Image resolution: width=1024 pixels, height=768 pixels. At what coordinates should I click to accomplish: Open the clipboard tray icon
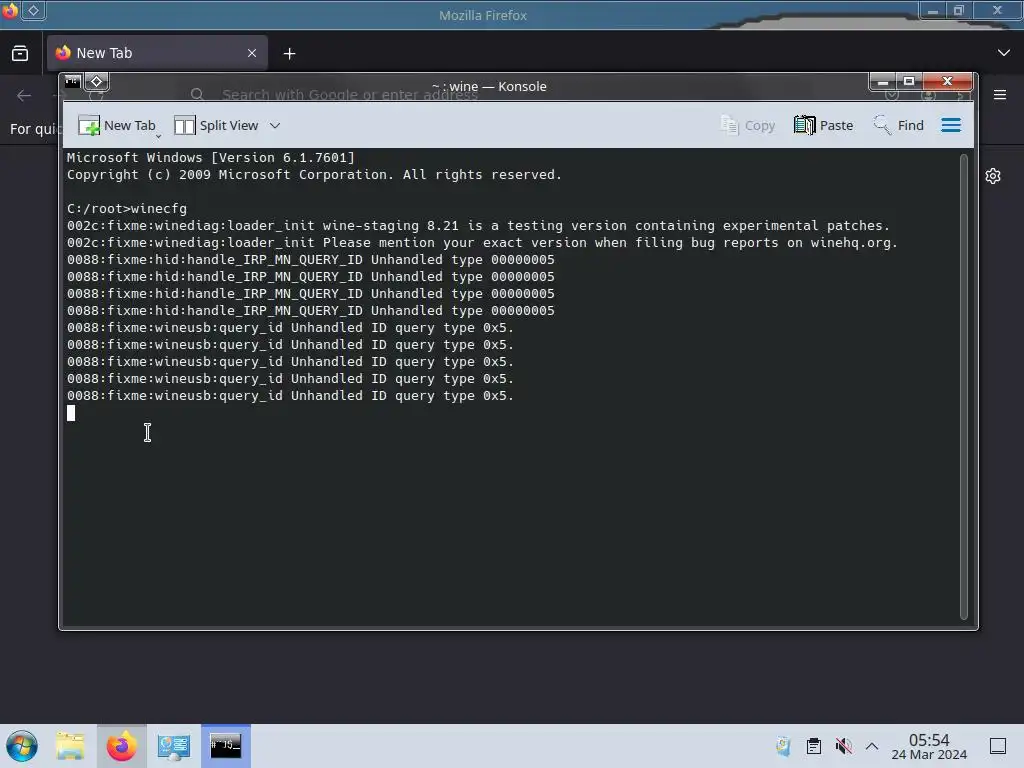(x=814, y=746)
